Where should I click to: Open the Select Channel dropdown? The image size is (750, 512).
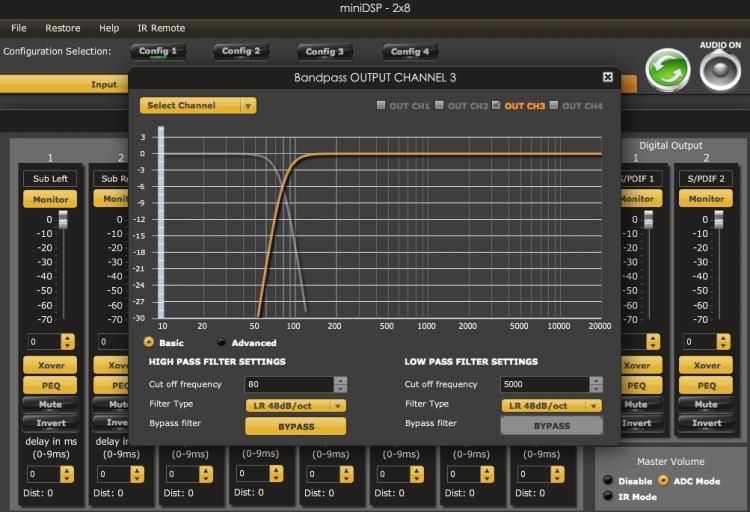(198, 105)
